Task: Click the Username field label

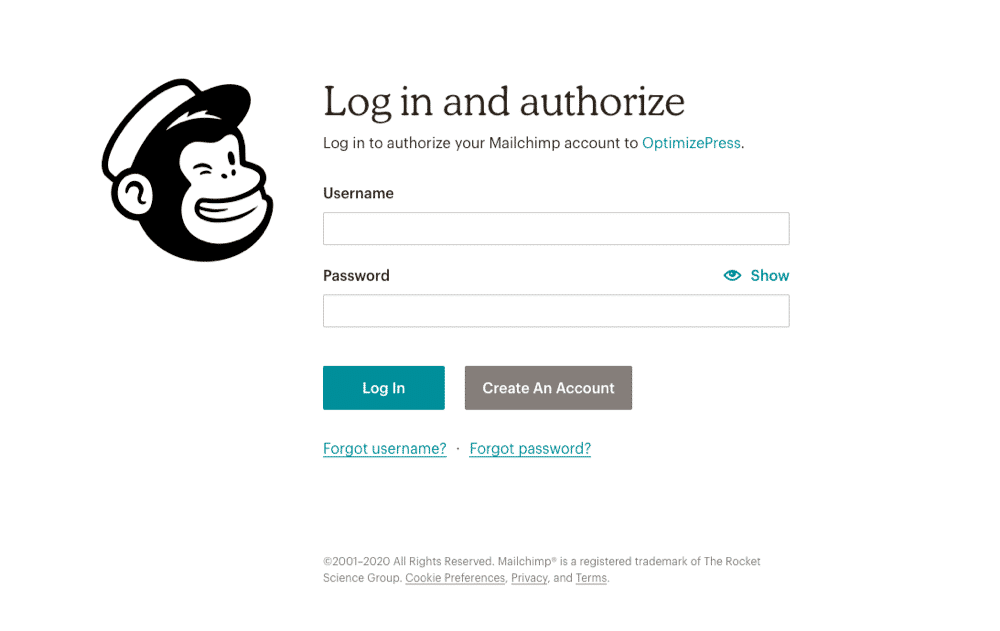Action: [358, 193]
